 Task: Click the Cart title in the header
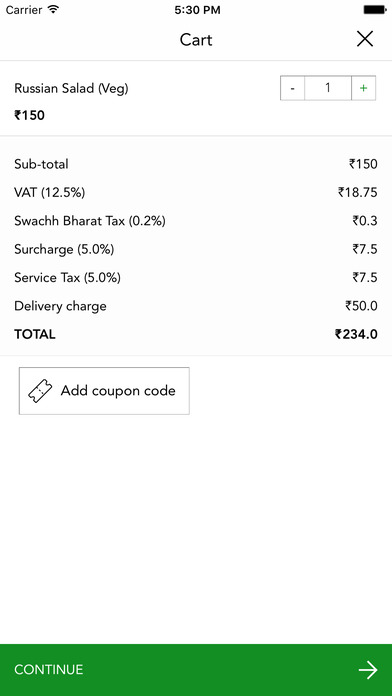click(x=196, y=40)
